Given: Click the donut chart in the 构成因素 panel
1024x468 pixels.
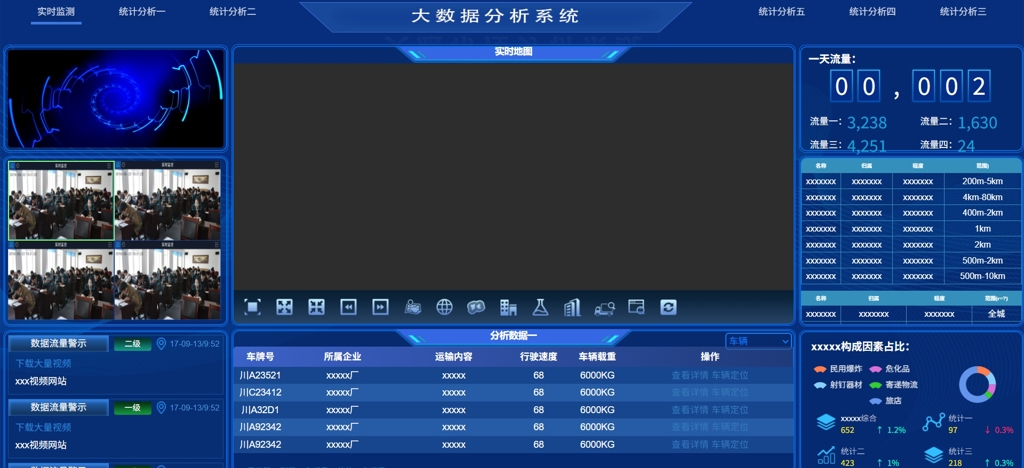Looking at the screenshot, I should (977, 384).
